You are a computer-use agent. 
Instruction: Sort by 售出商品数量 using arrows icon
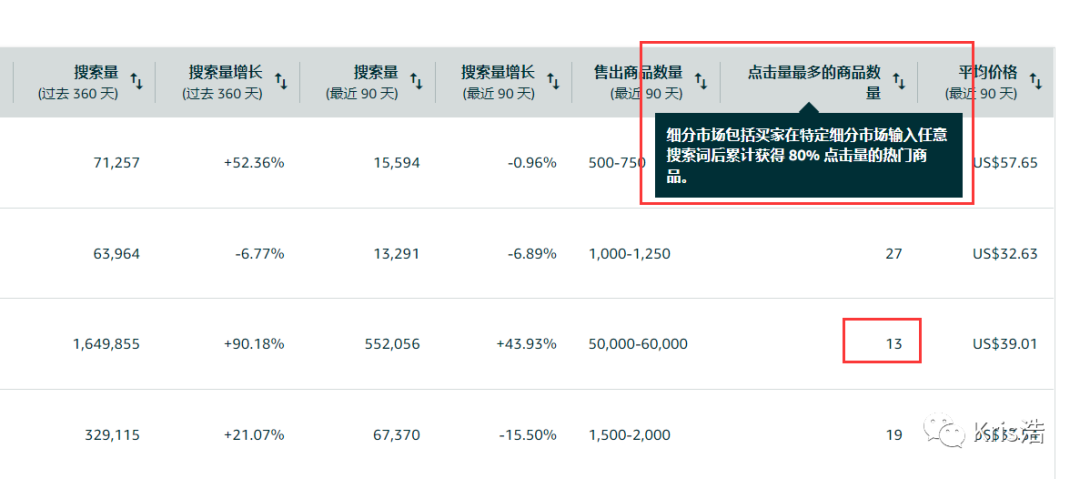701,81
